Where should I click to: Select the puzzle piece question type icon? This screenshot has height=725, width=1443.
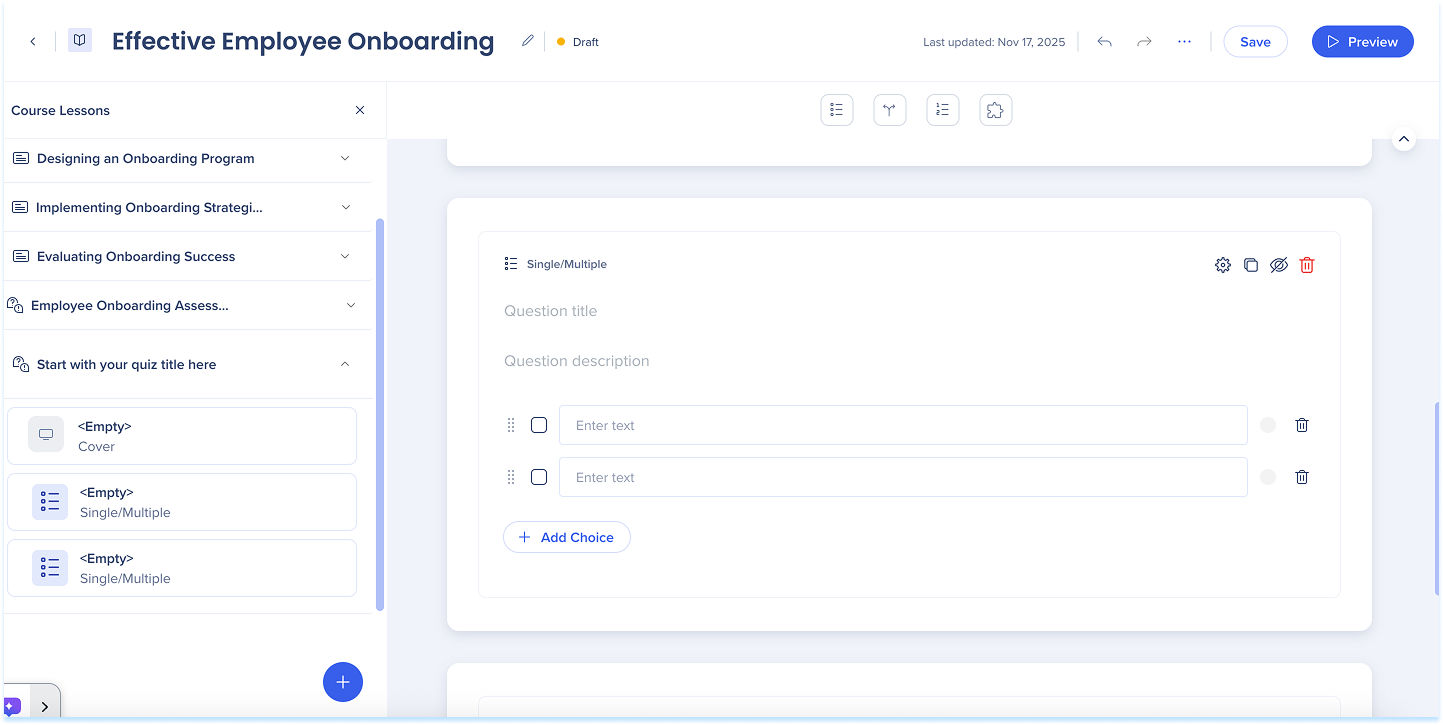995,110
